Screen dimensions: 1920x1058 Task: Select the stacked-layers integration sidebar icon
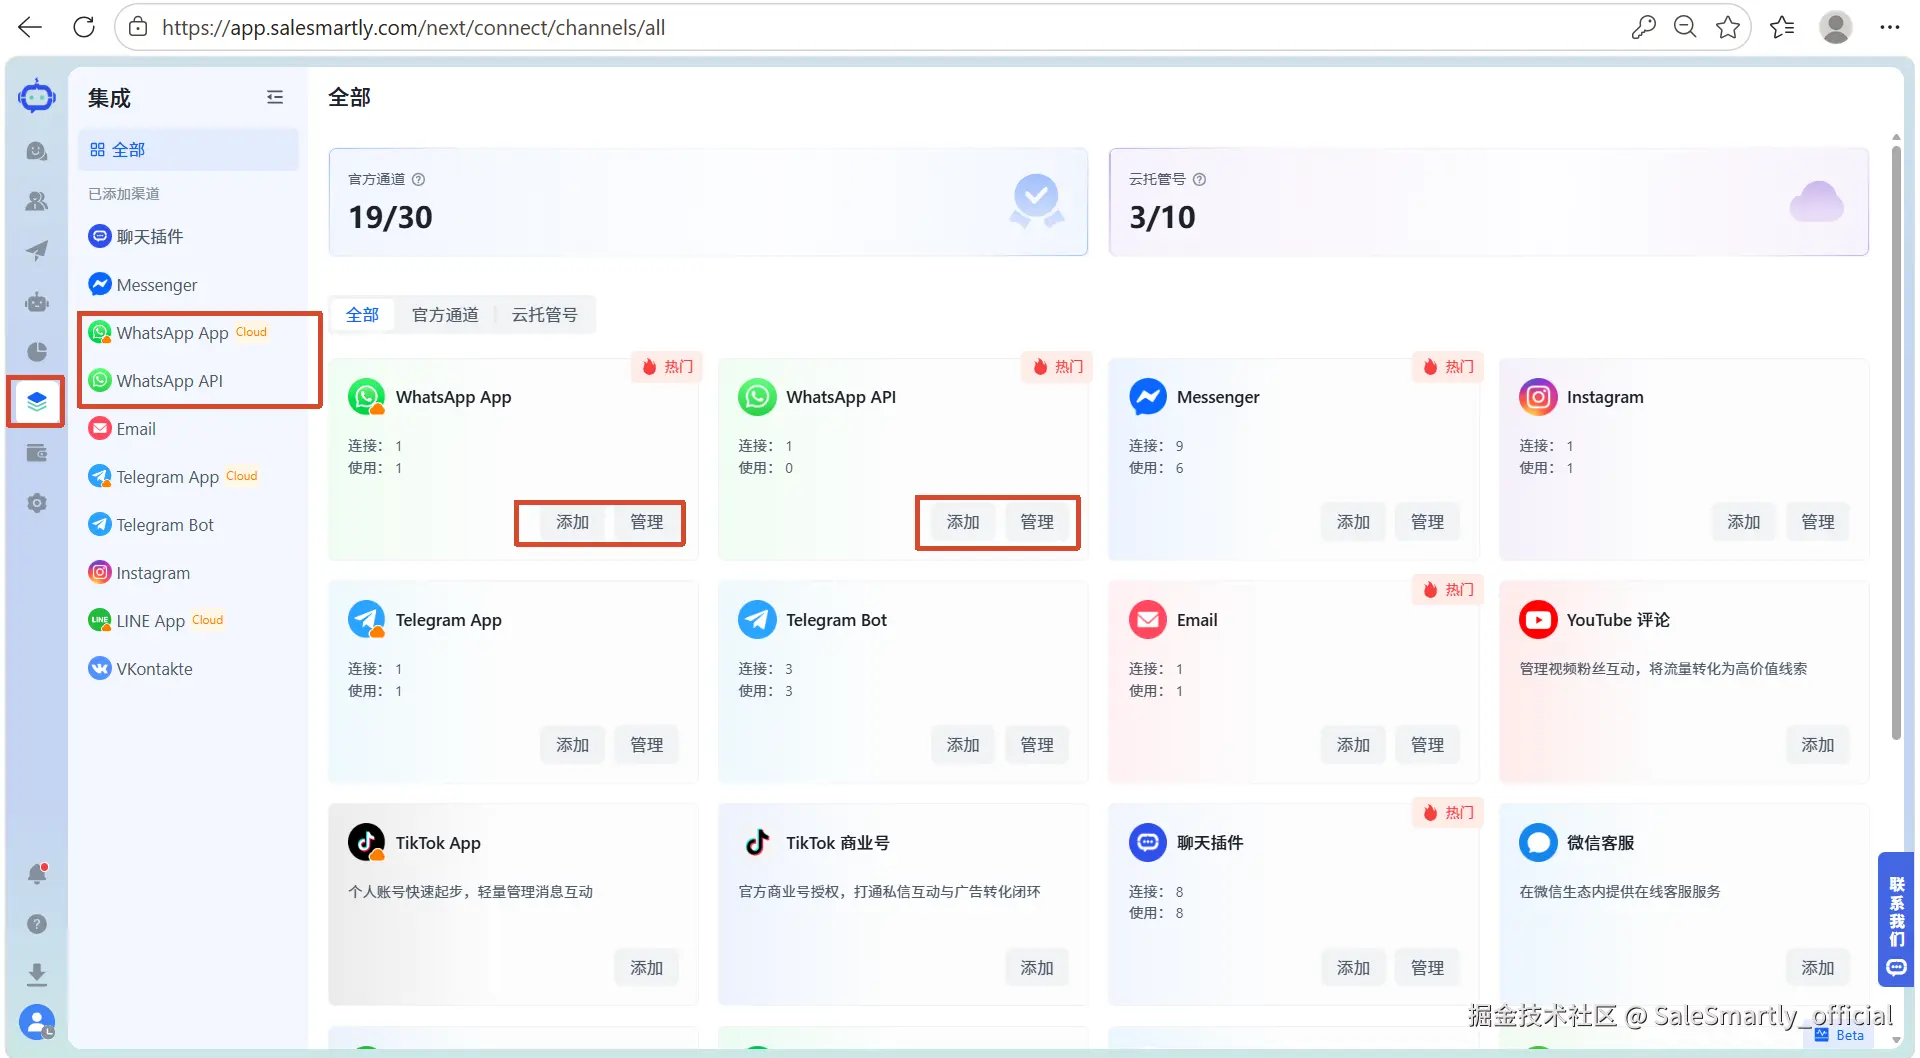[x=37, y=401]
